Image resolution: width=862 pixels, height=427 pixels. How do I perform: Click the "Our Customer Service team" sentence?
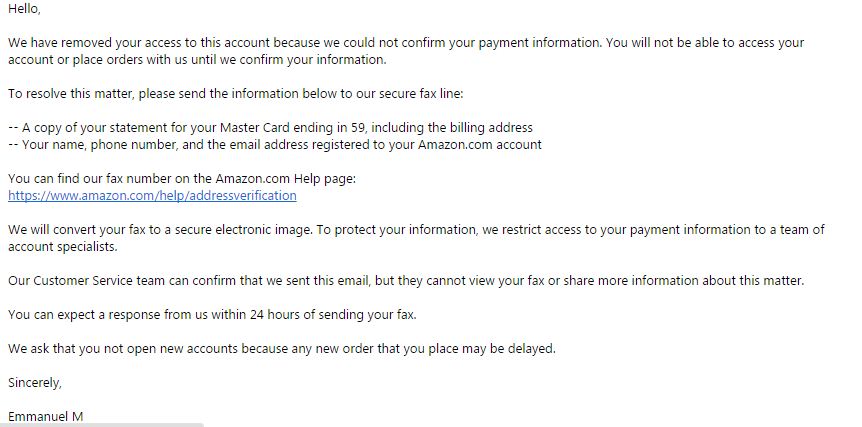coord(405,280)
